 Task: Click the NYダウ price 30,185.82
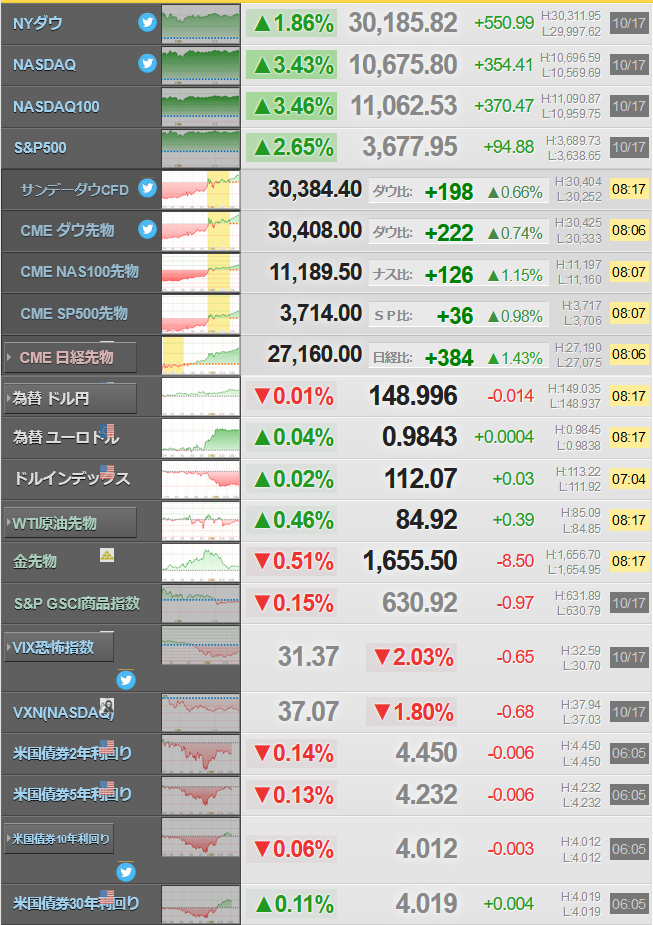(x=403, y=24)
